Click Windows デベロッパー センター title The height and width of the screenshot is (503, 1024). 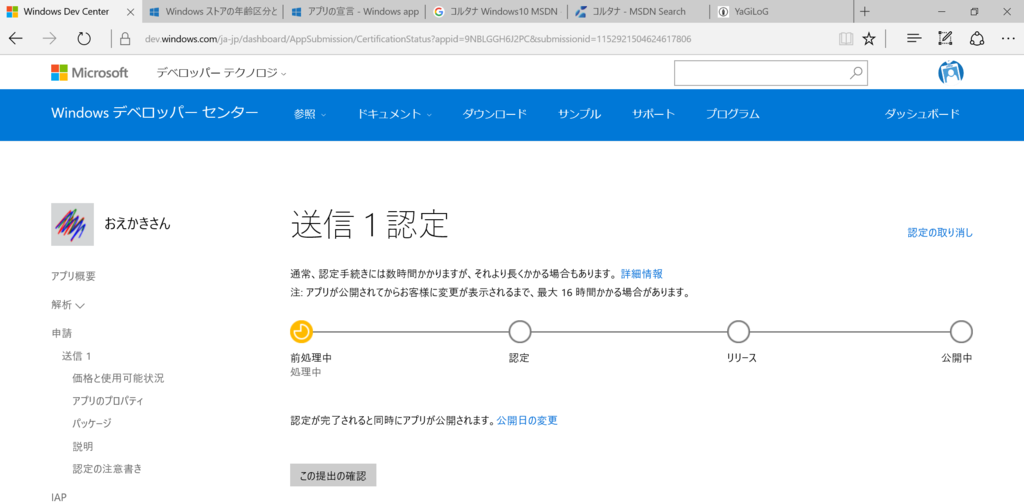tap(155, 113)
